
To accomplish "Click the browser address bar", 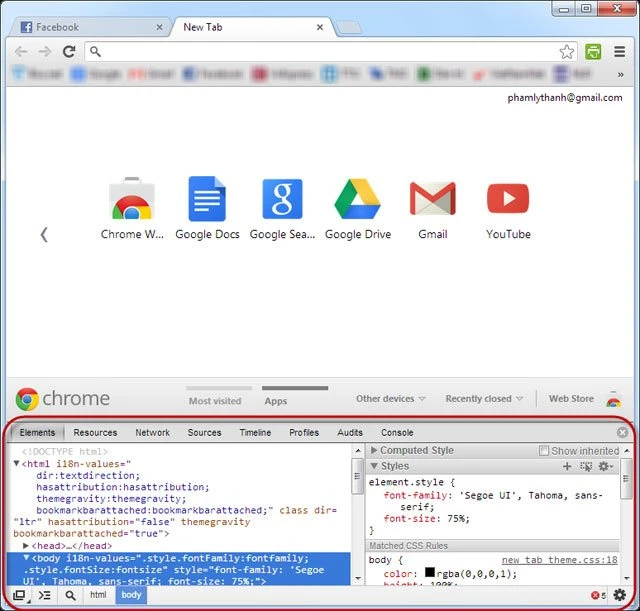I will point(320,51).
